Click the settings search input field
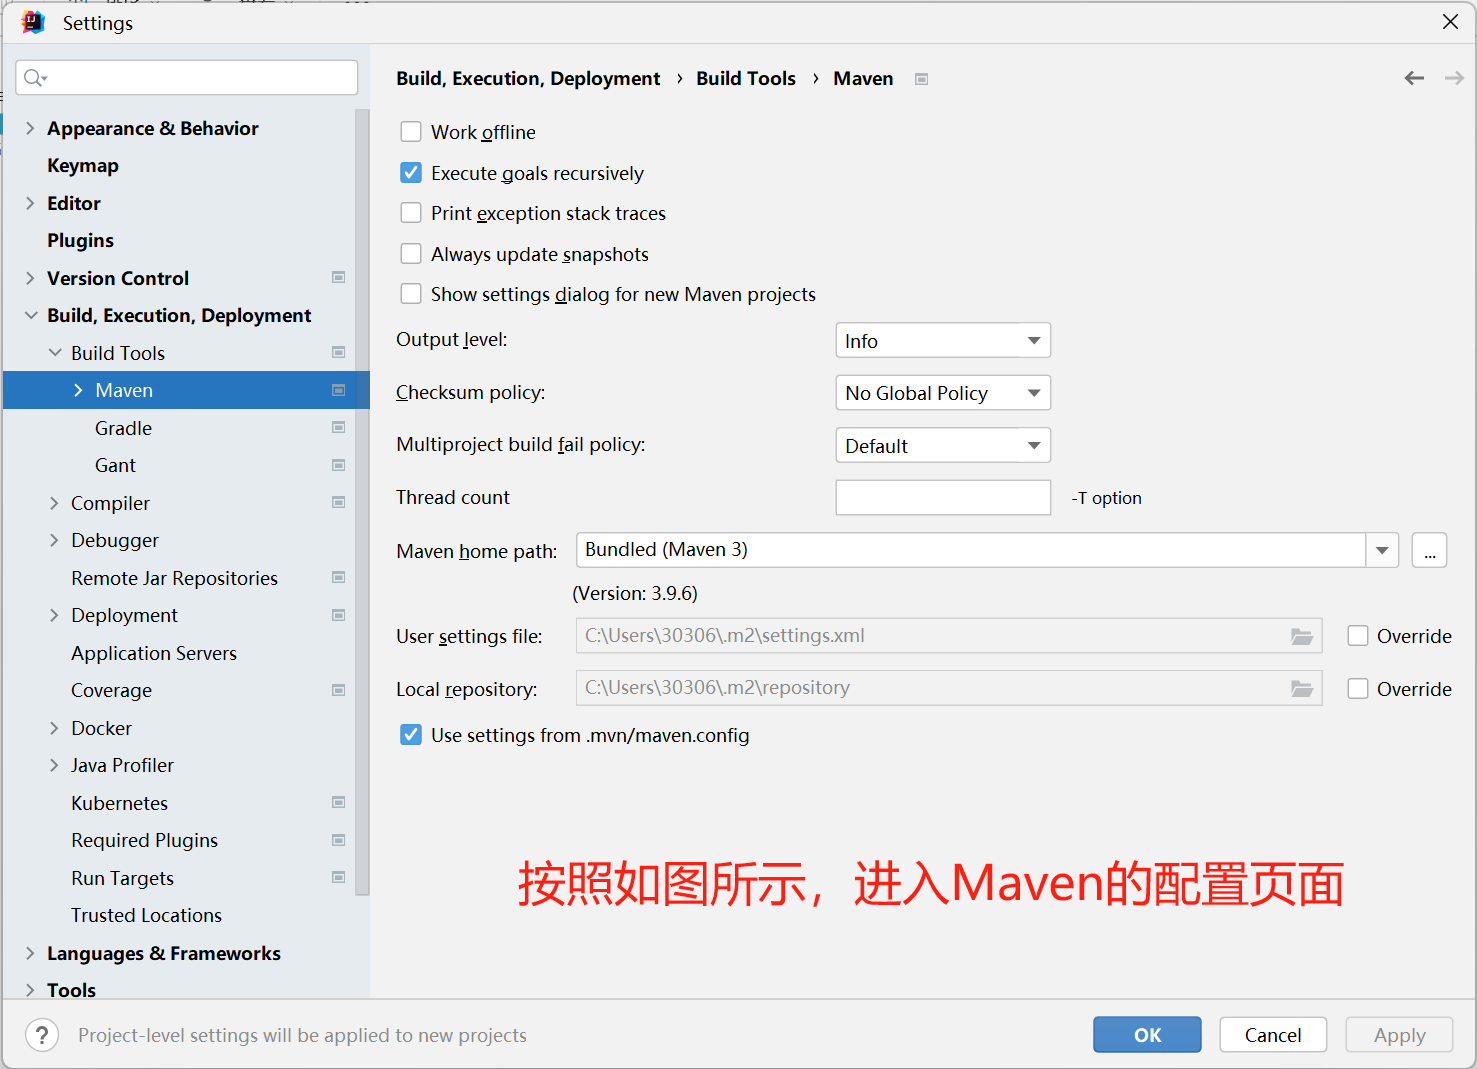The height and width of the screenshot is (1069, 1477). 187,78
